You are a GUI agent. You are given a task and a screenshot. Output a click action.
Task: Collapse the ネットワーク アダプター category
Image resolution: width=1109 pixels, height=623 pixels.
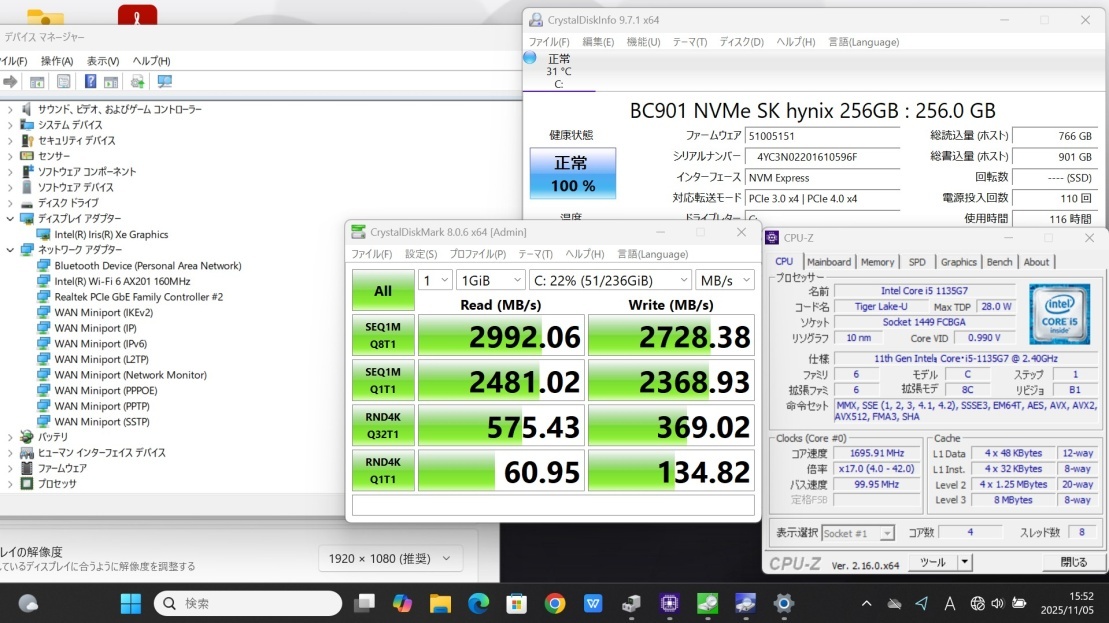point(11,250)
